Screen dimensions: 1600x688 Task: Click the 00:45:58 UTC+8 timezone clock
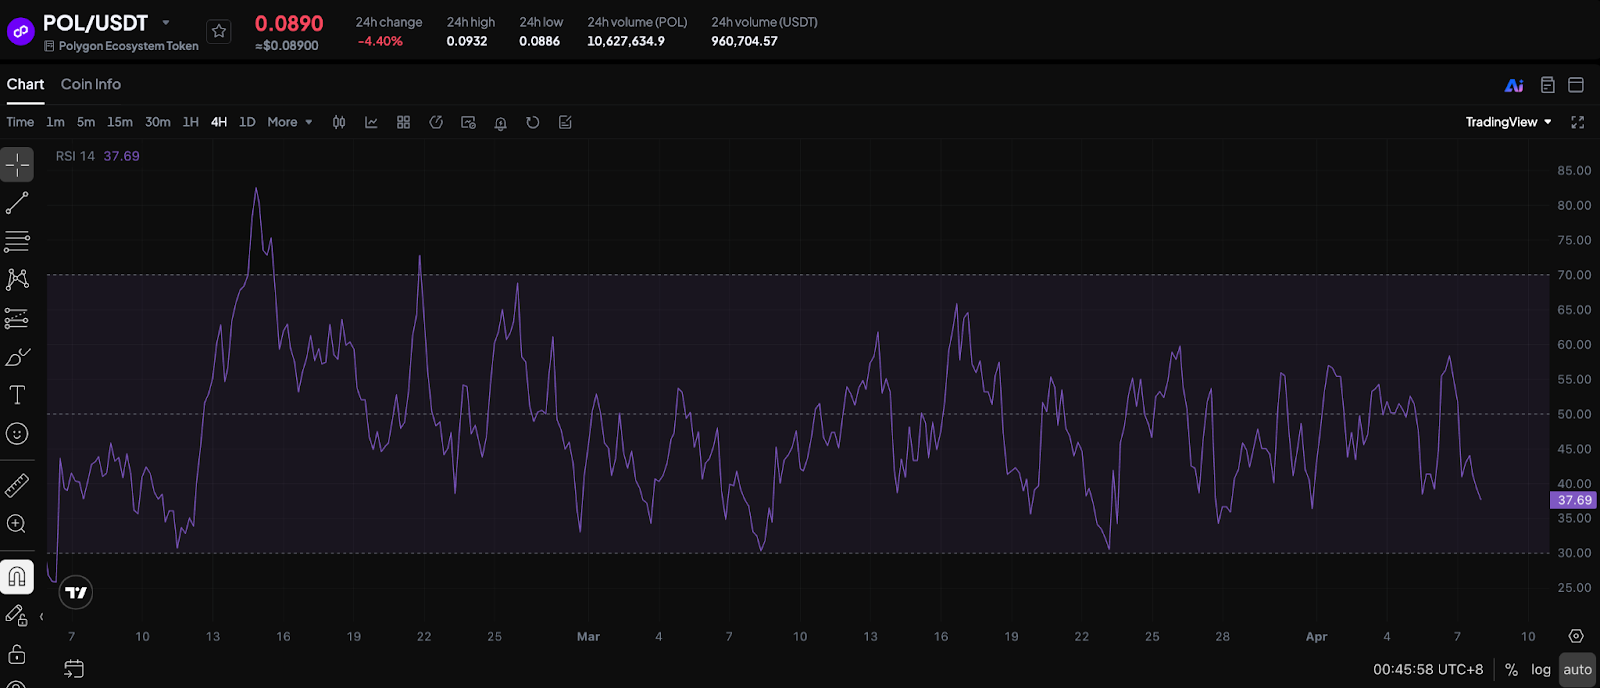[x=1428, y=670]
